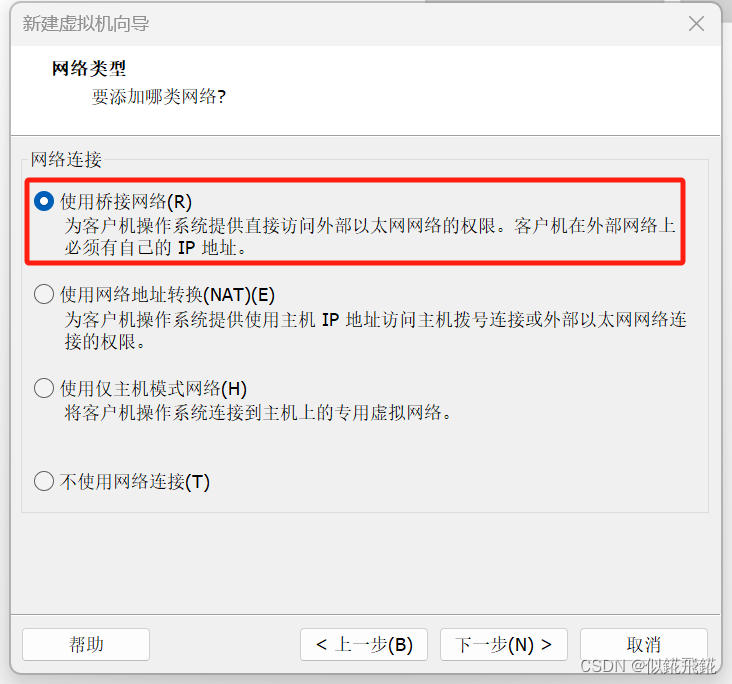
Task: Click the 使用网络地址转换(NAT)(E) label text
Action: pos(168,295)
